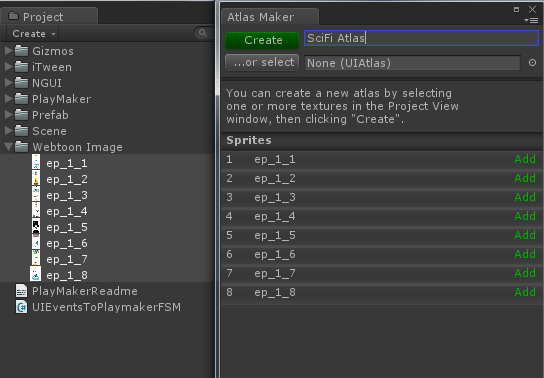Image resolution: width=544 pixels, height=378 pixels.
Task: Switch to the Project tab
Action: tap(49, 17)
